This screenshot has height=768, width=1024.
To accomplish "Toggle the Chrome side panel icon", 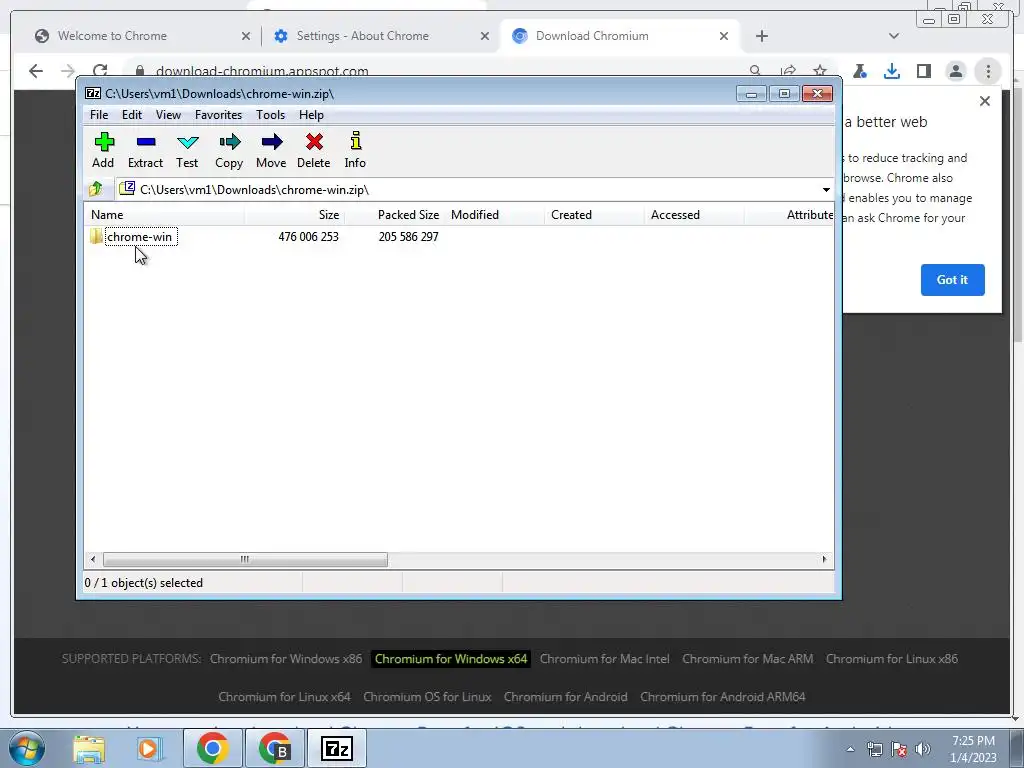I will (924, 71).
